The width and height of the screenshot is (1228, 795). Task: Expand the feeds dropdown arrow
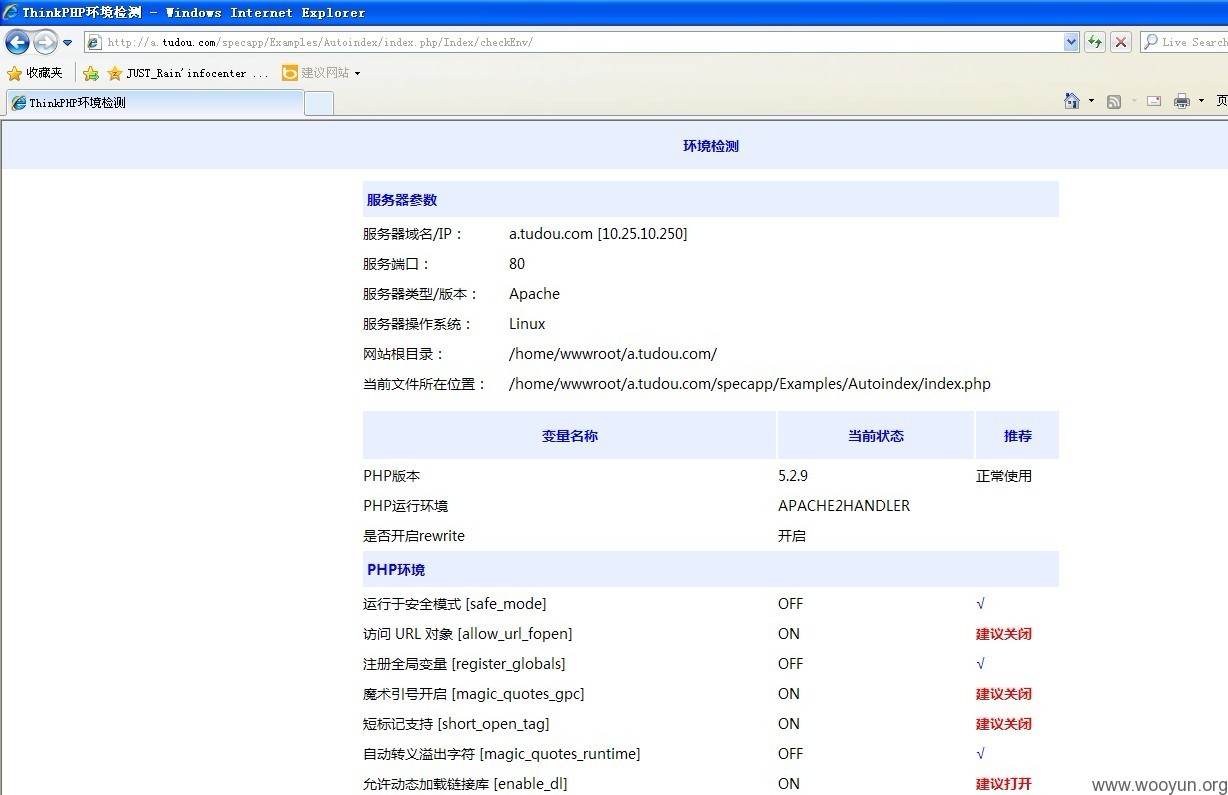pyautogui.click(x=1133, y=101)
